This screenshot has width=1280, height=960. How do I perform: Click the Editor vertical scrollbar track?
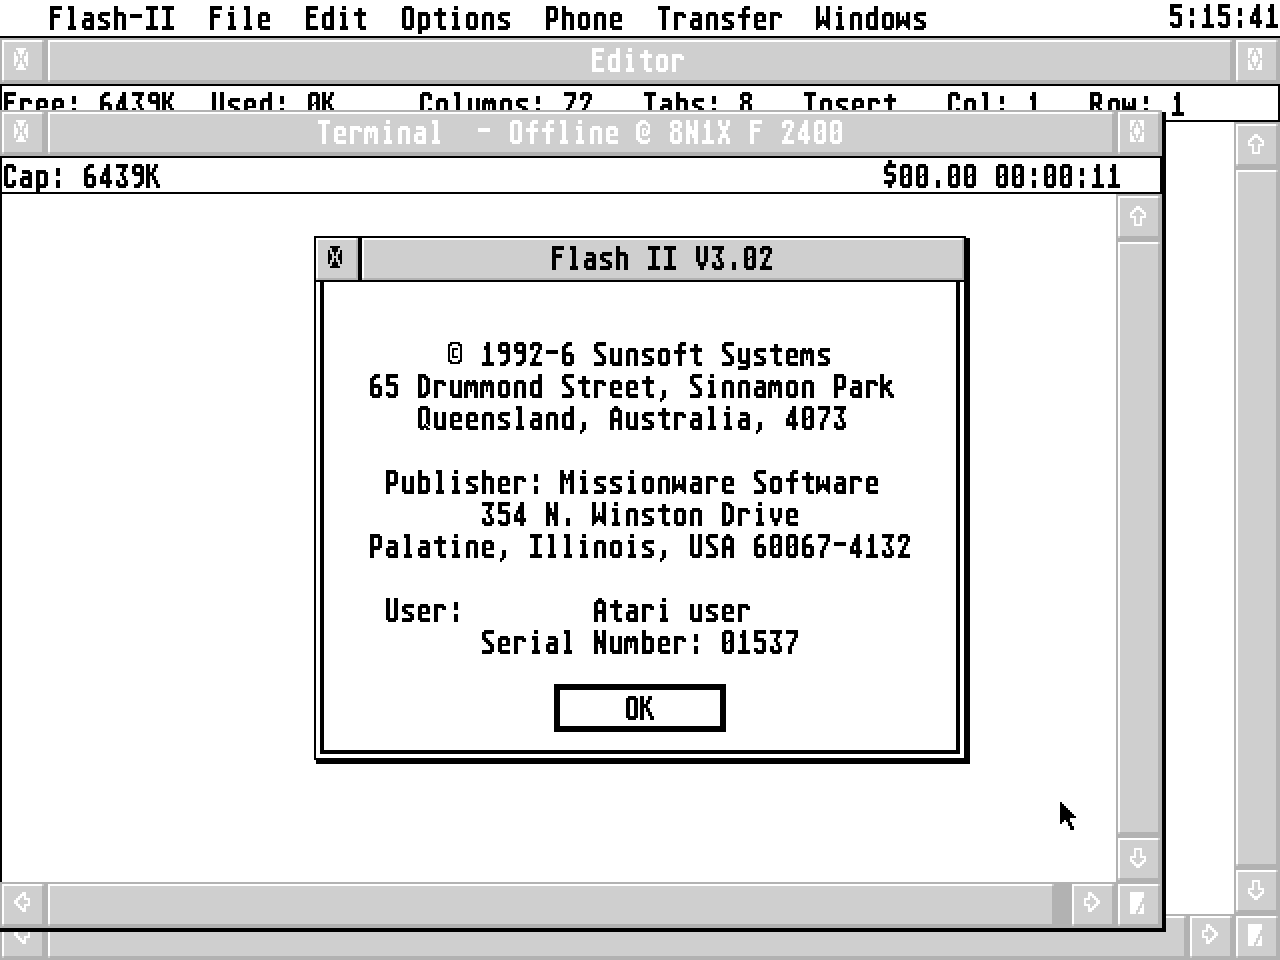pos(1256,518)
